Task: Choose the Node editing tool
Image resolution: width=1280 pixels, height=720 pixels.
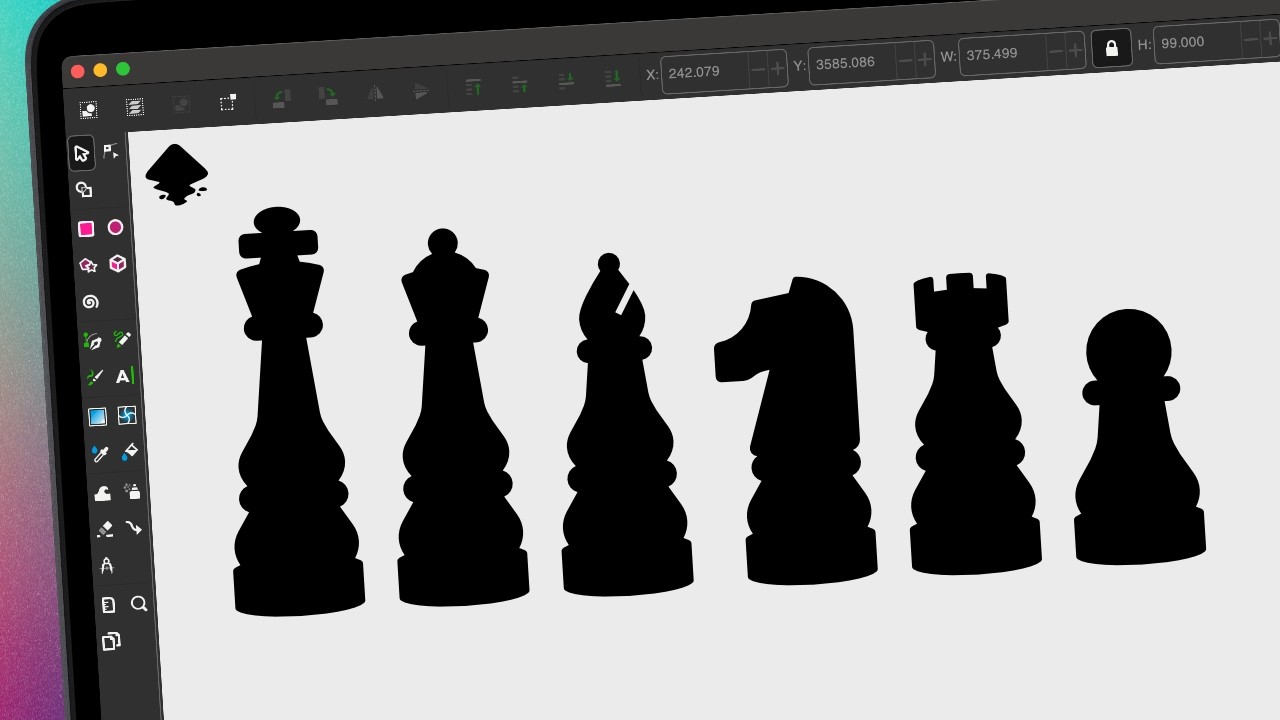Action: 111,151
